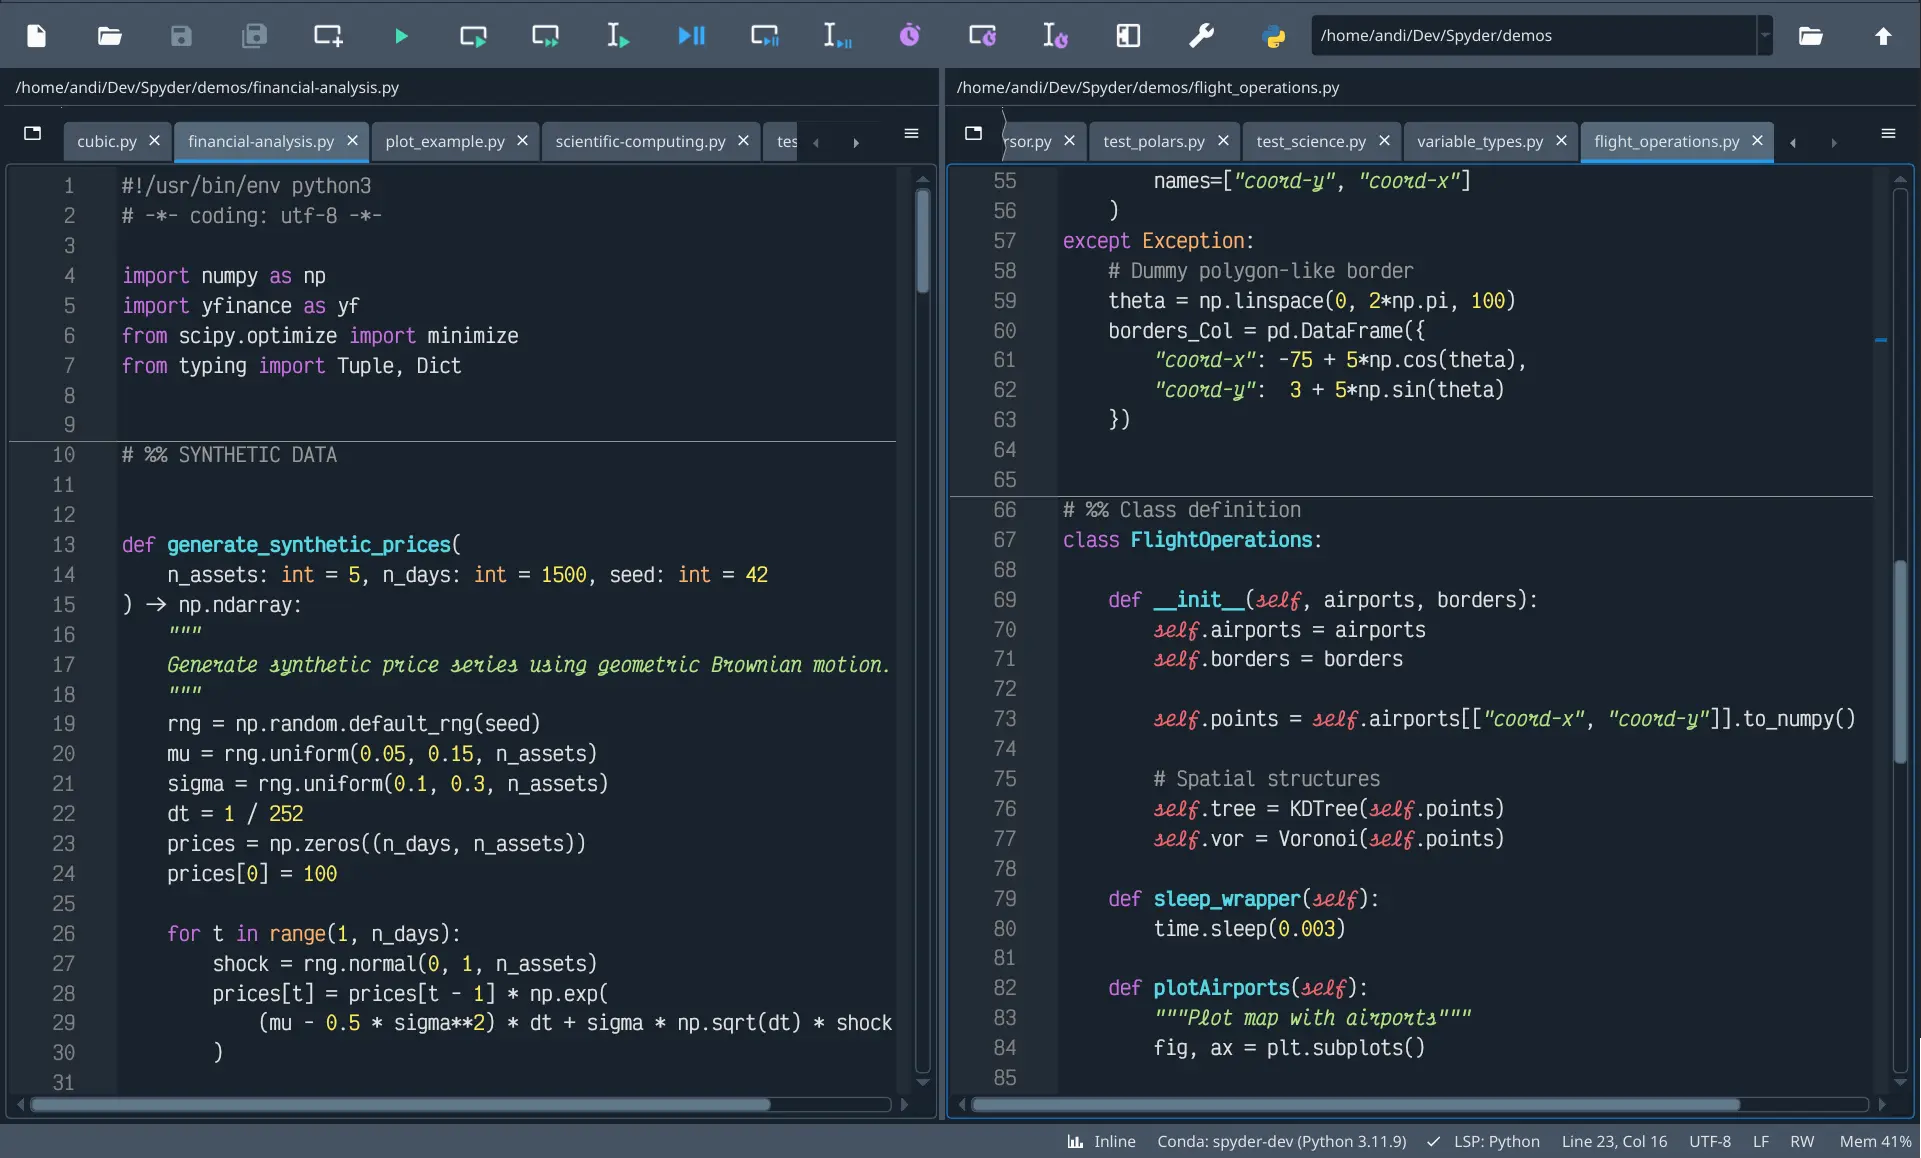Close the financial-analysis.py tab
The height and width of the screenshot is (1158, 1921).
(352, 141)
